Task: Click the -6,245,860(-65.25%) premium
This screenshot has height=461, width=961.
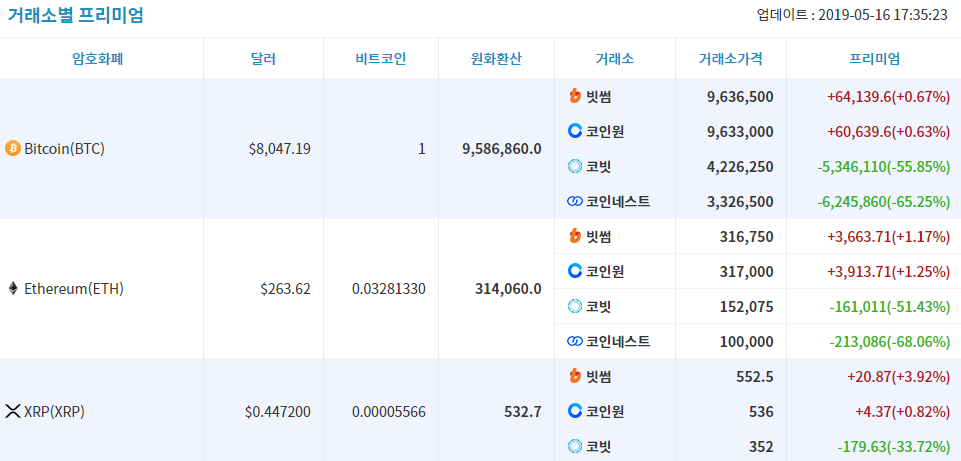Action: pyautogui.click(x=884, y=202)
